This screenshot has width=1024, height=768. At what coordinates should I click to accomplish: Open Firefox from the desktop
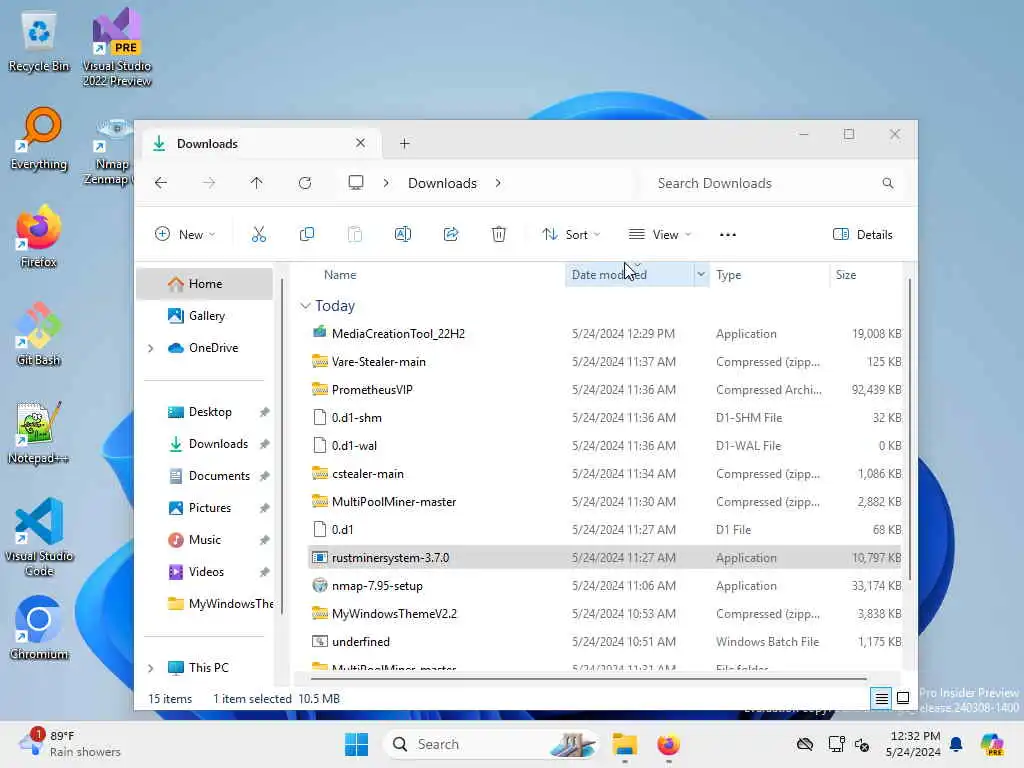click(x=39, y=236)
